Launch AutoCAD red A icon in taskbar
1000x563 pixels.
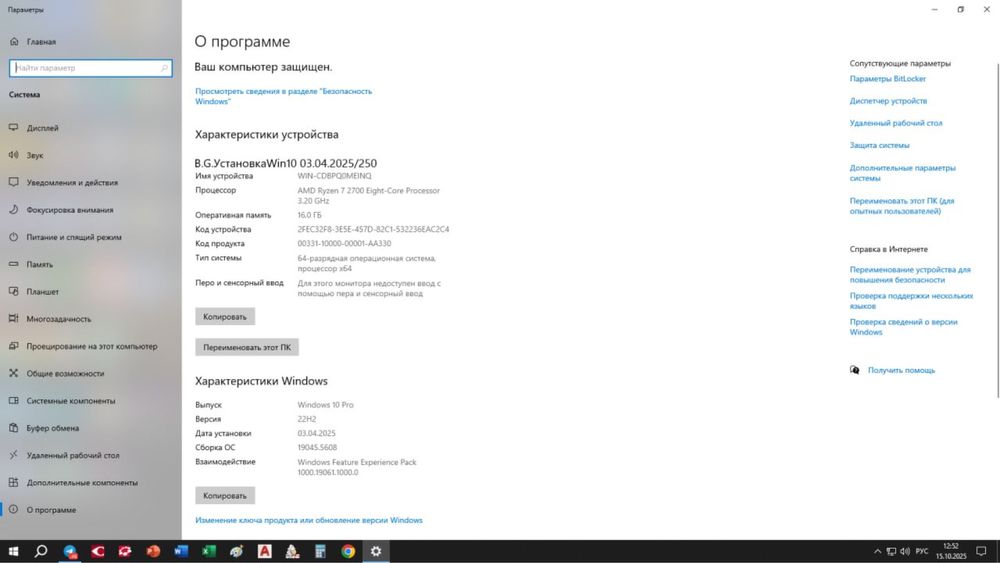pos(265,551)
